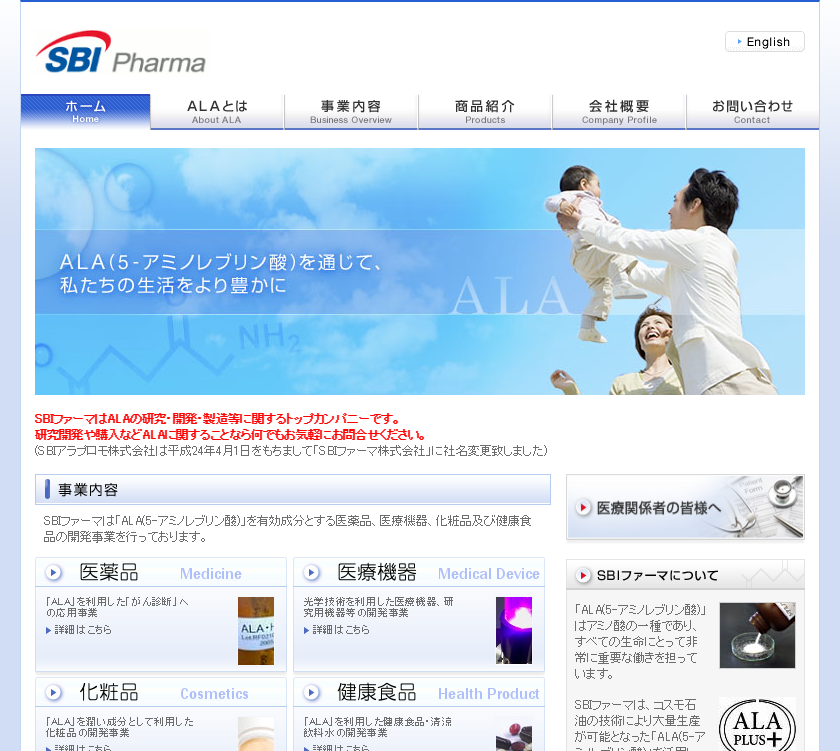Click the red arrow icon beside SBIファーマについて
This screenshot has width=840, height=751.
click(583, 575)
